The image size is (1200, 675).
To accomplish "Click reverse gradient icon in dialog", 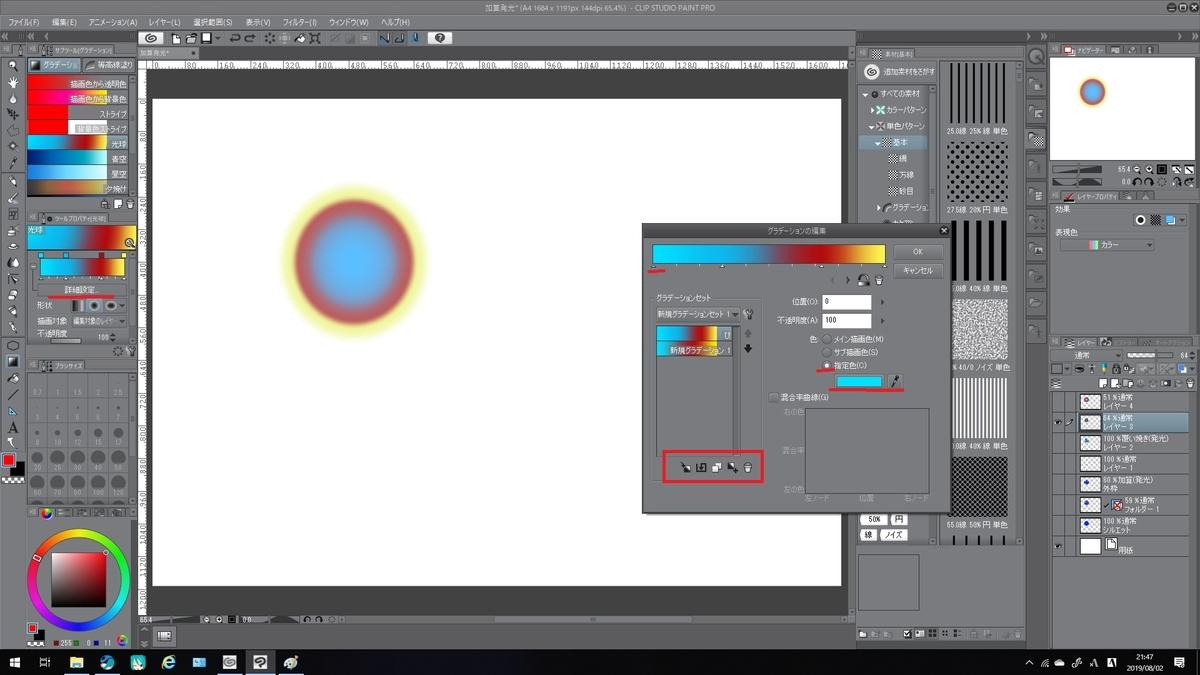I will 863,281.
